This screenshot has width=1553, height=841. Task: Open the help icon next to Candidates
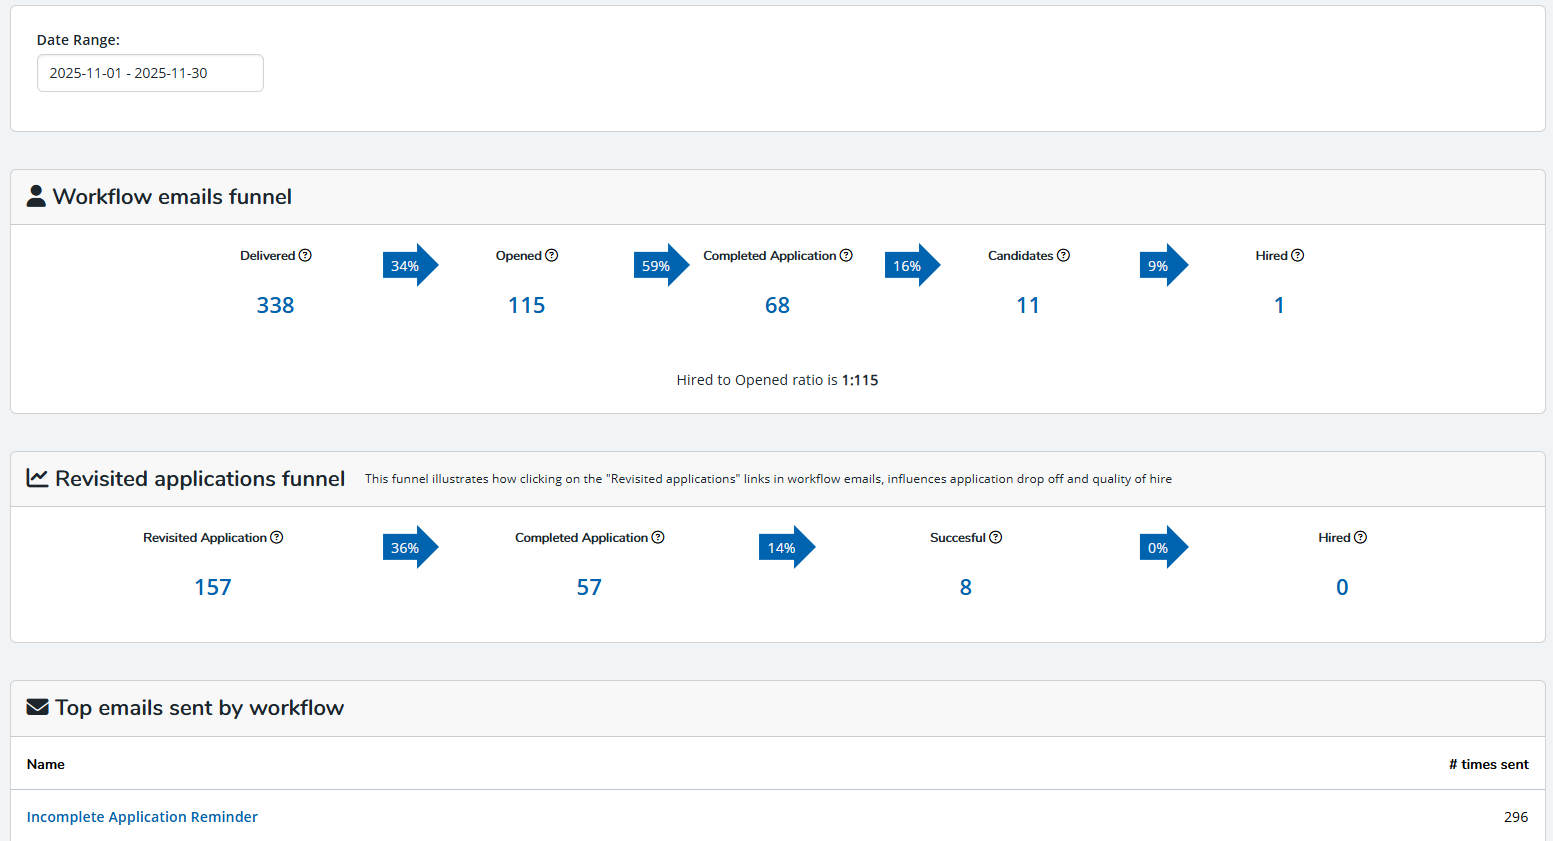[1063, 255]
